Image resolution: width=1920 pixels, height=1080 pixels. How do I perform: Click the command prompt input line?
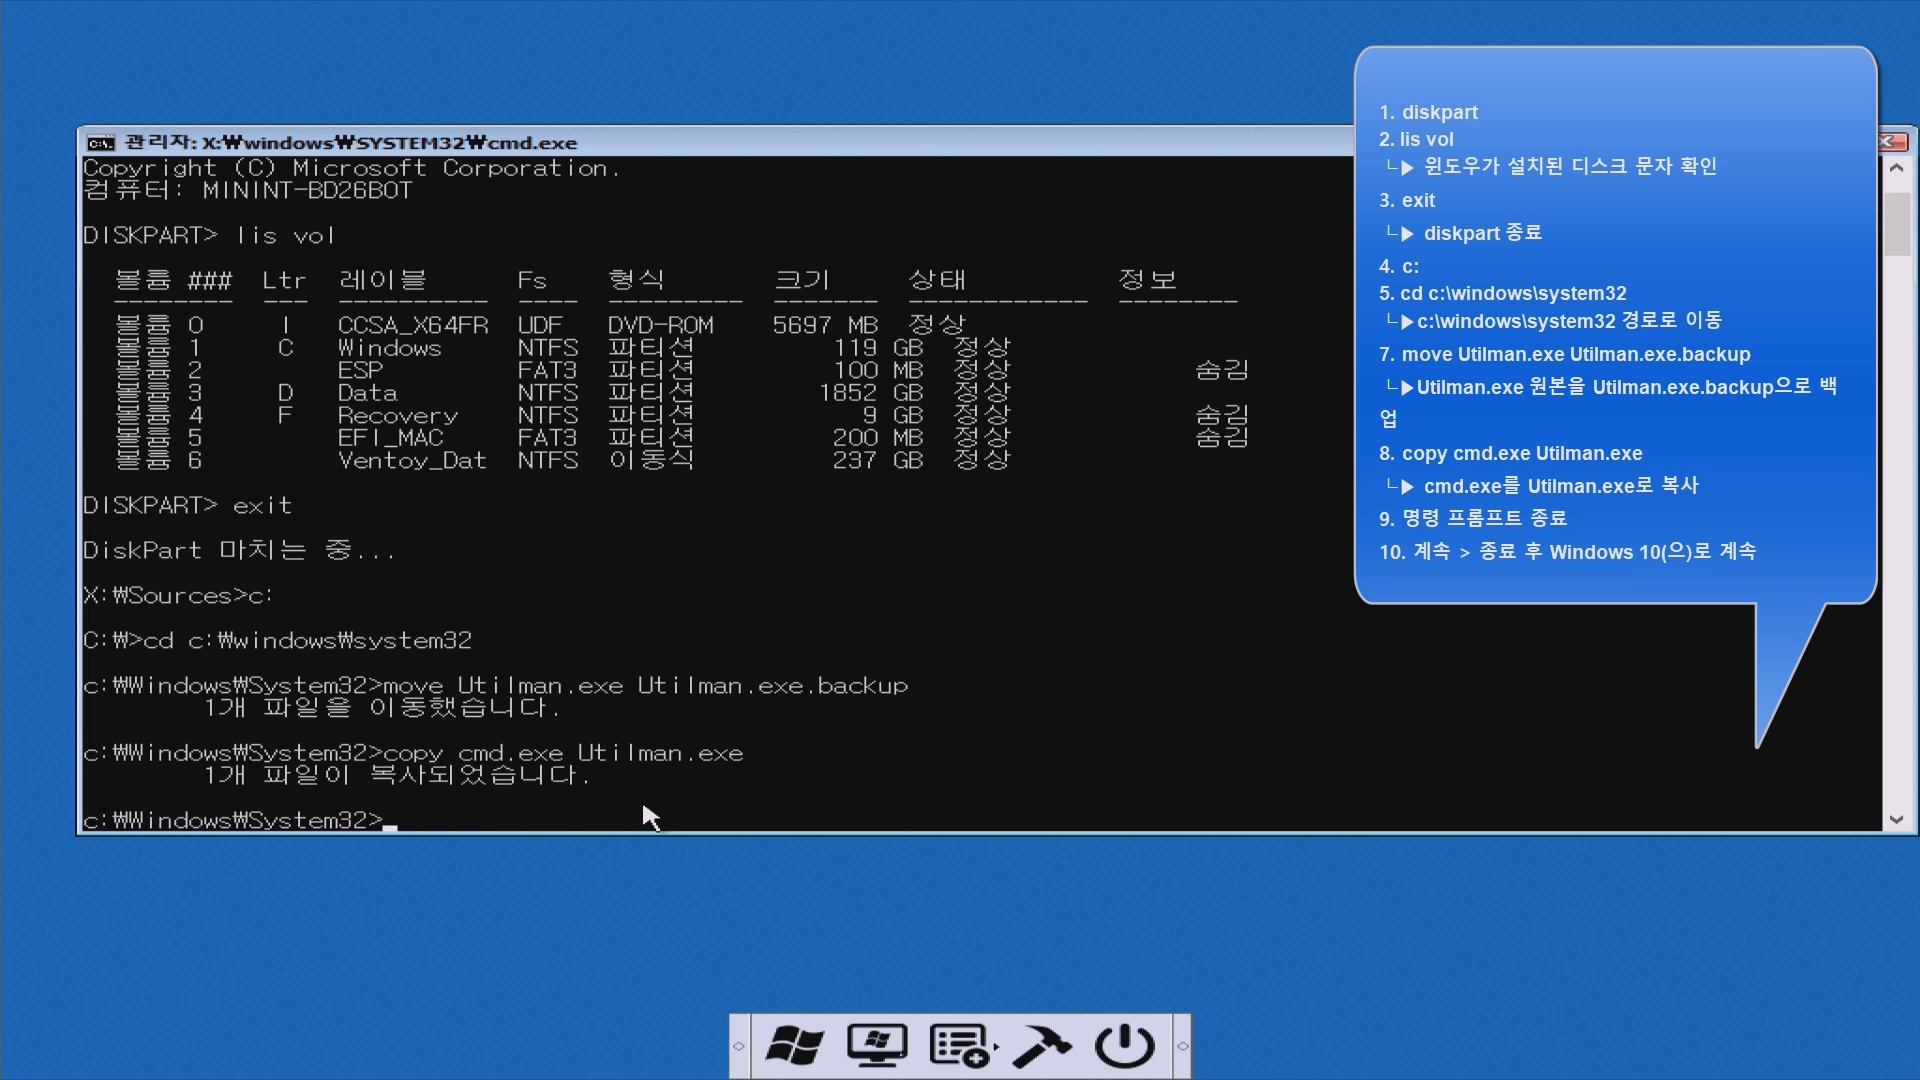[390, 821]
